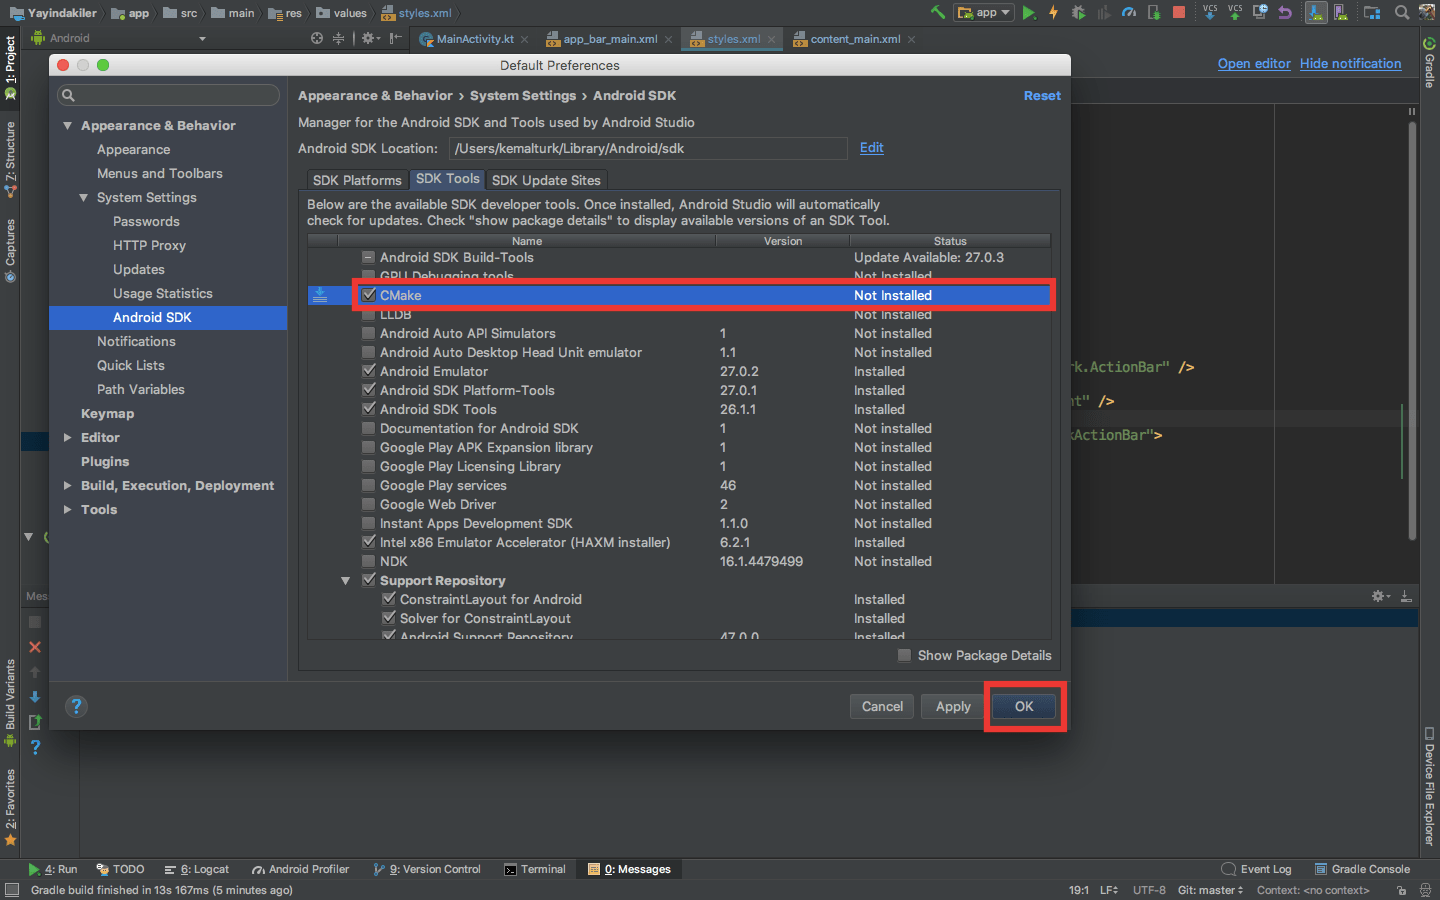The height and width of the screenshot is (900, 1440).
Task: Click the Hide notification link
Action: point(1350,63)
